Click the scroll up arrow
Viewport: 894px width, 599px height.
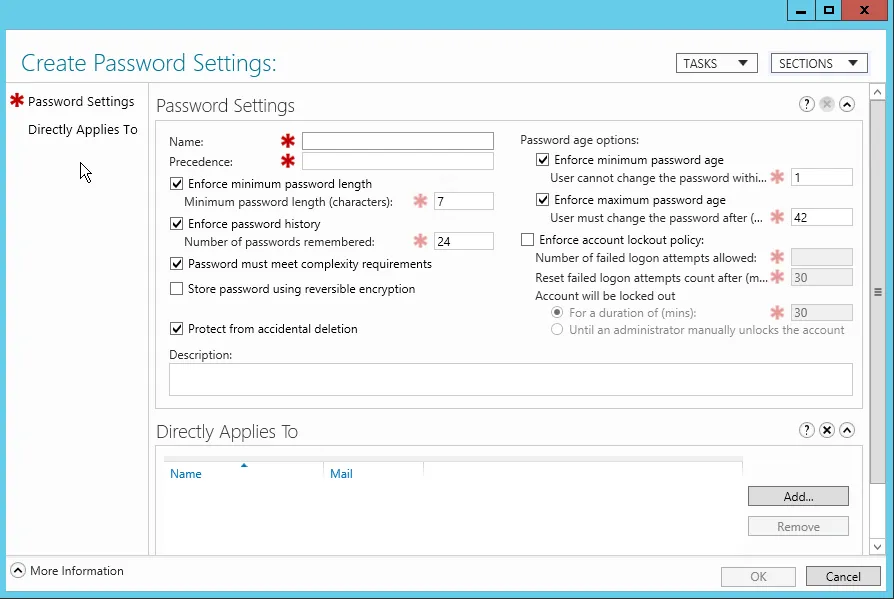(877, 91)
